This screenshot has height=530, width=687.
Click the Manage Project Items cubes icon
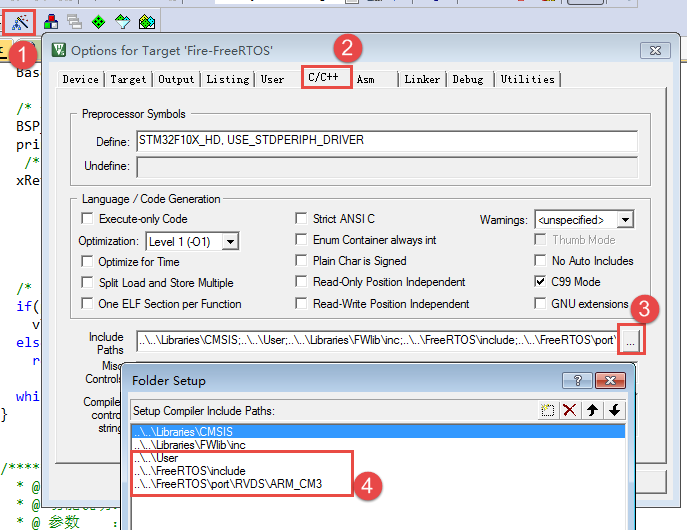tap(51, 21)
